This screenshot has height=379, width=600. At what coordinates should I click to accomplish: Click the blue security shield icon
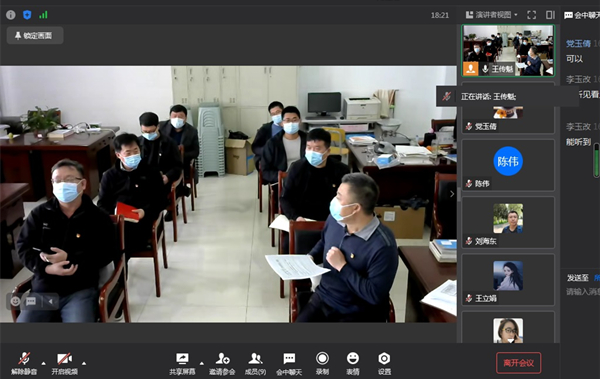27,15
